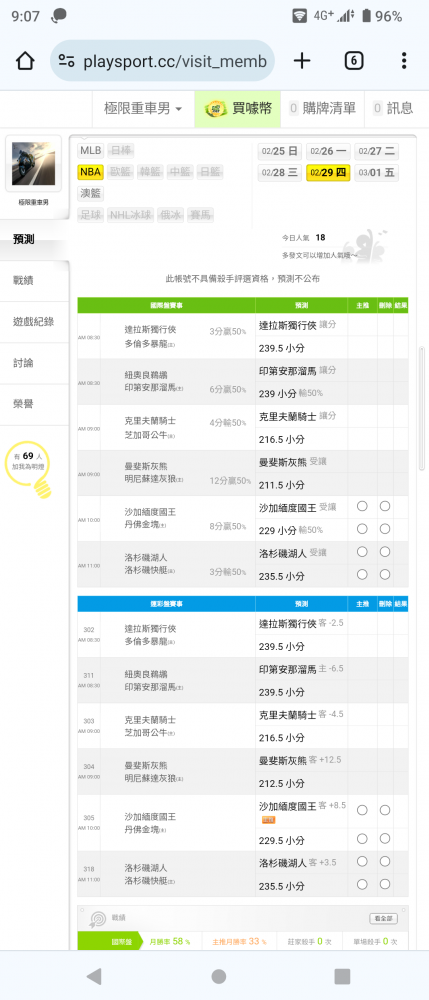Screen dimensions: 429x1000
Task: Open 討論 sidebar tab
Action: (33, 364)
